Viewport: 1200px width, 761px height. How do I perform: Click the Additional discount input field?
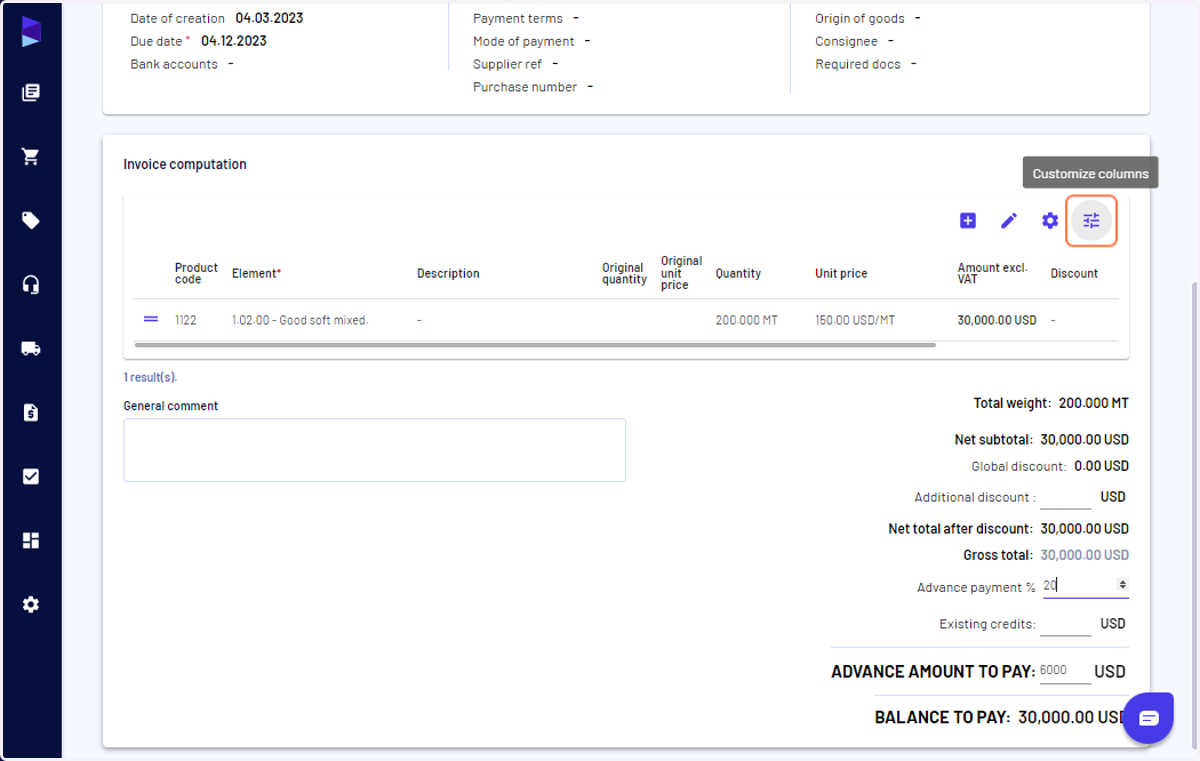1066,497
